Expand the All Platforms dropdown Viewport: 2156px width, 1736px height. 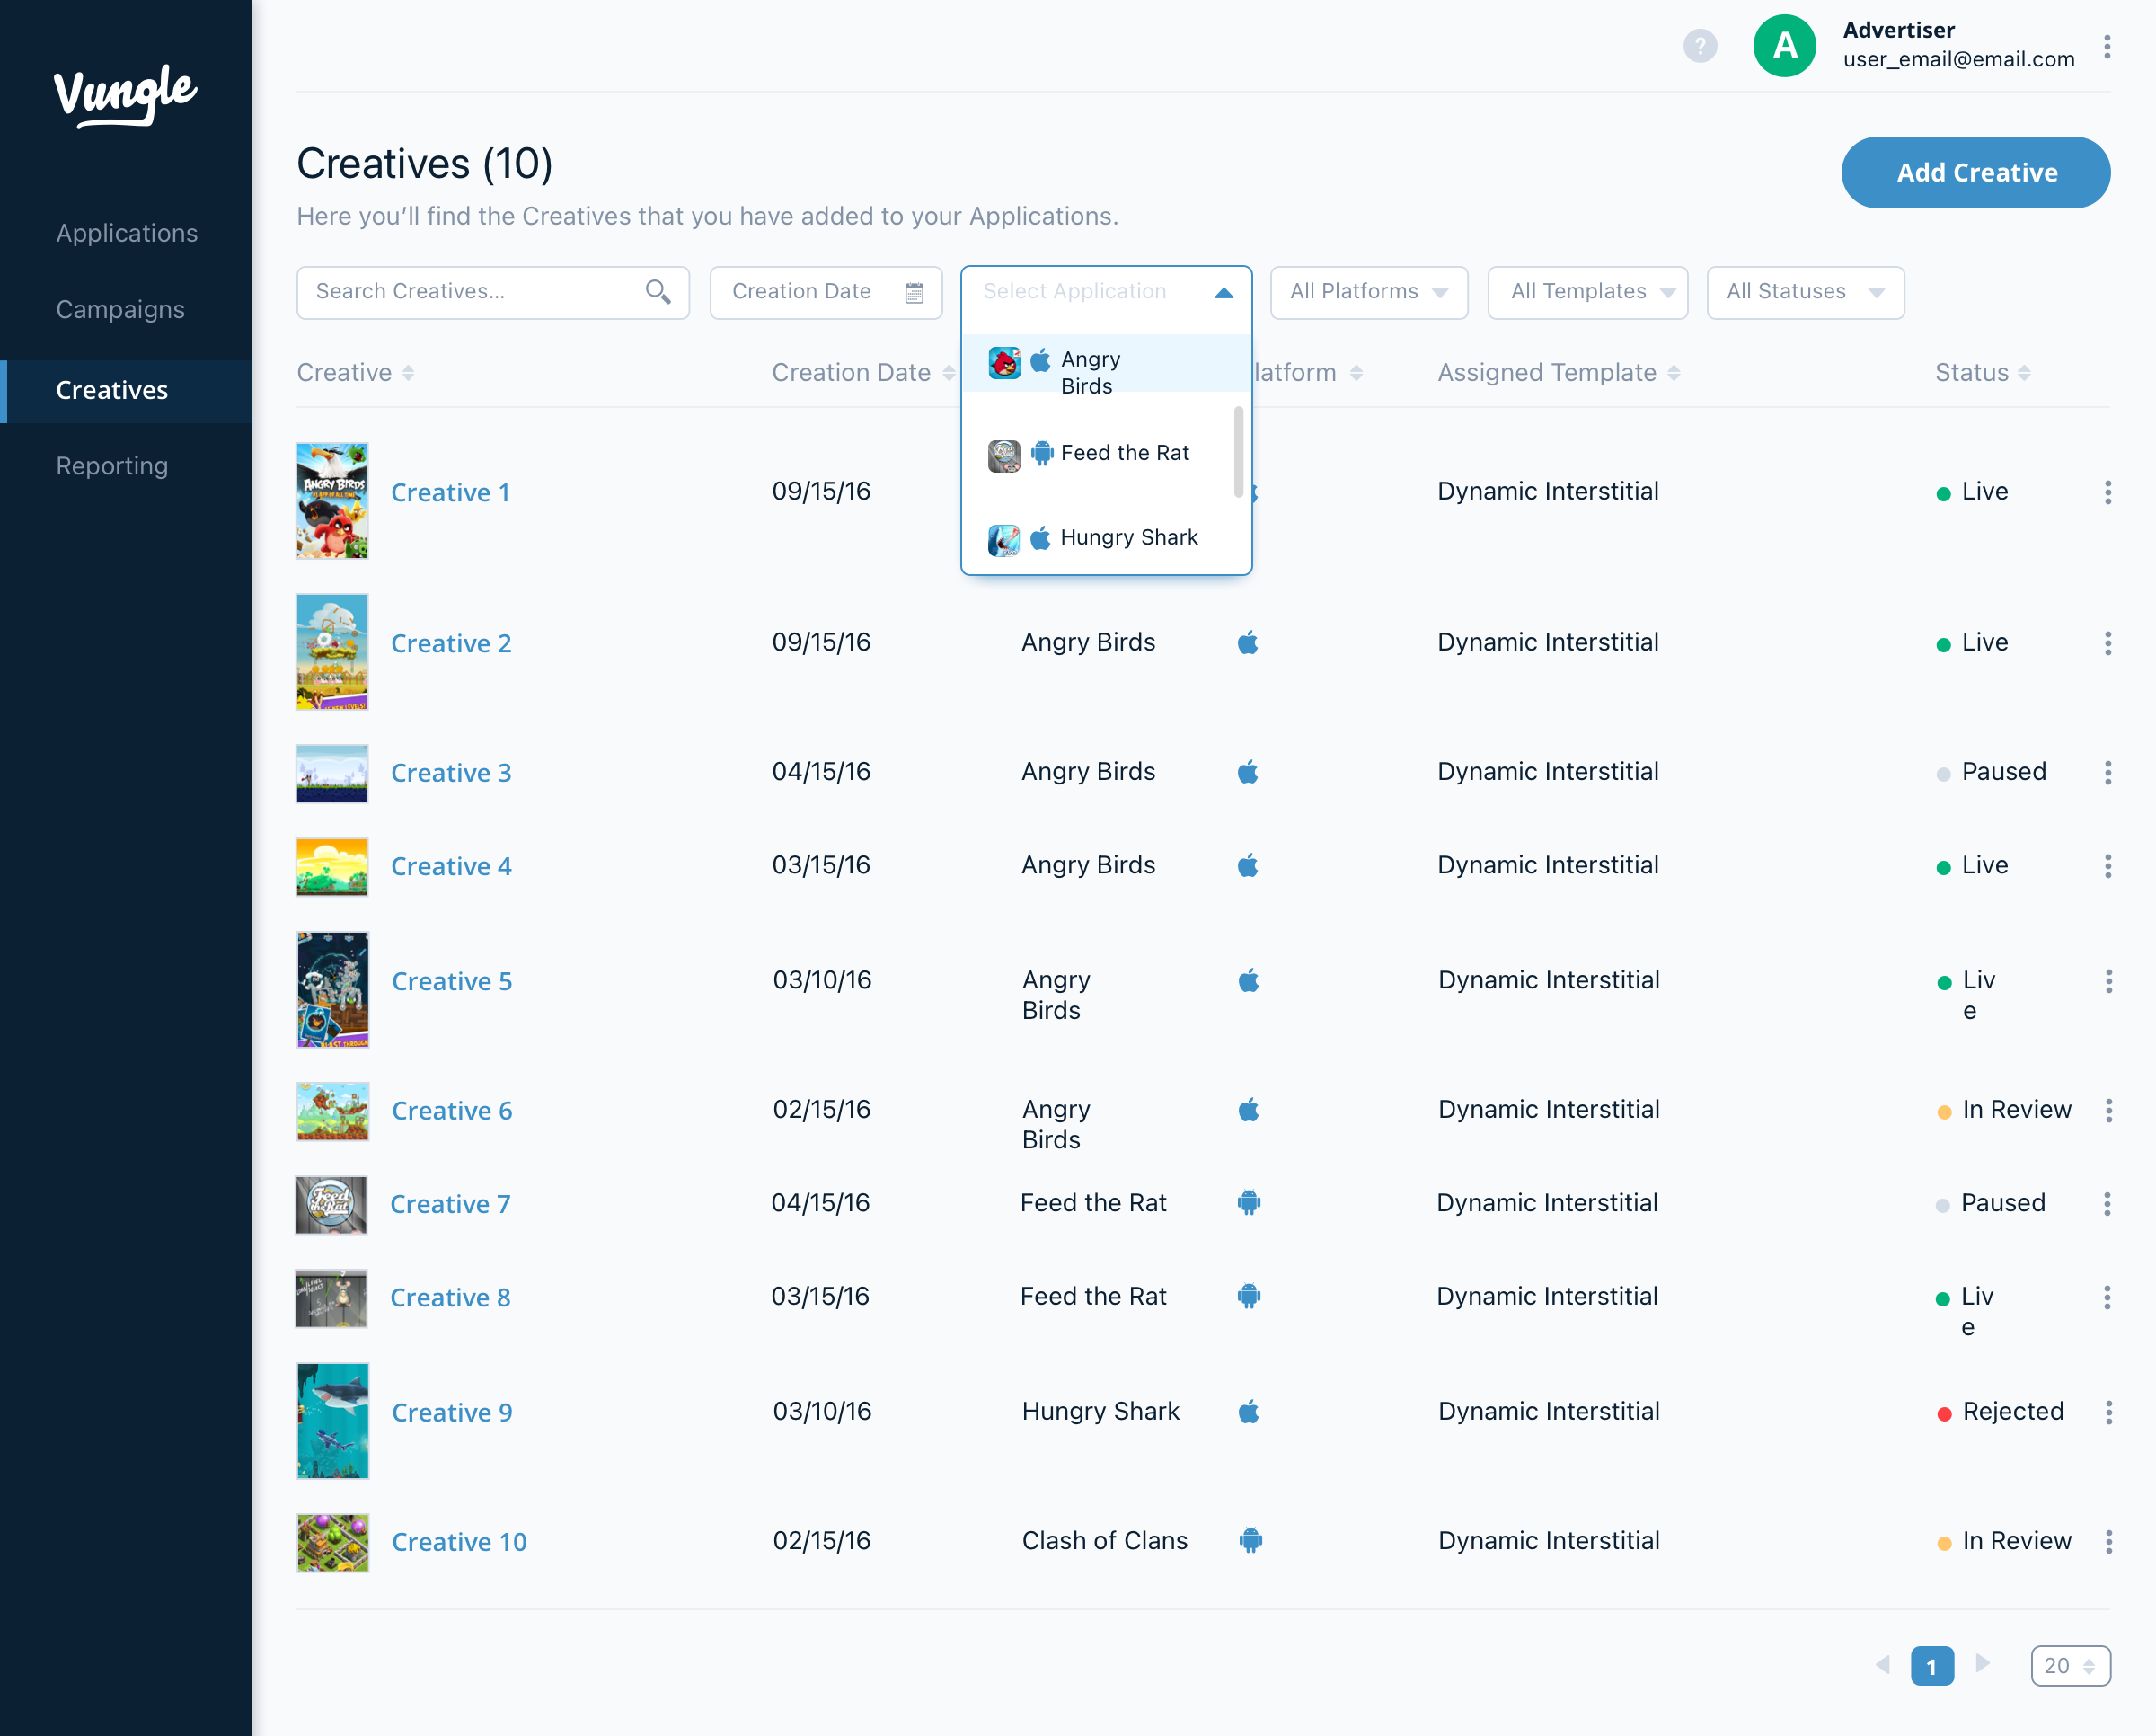[1368, 292]
